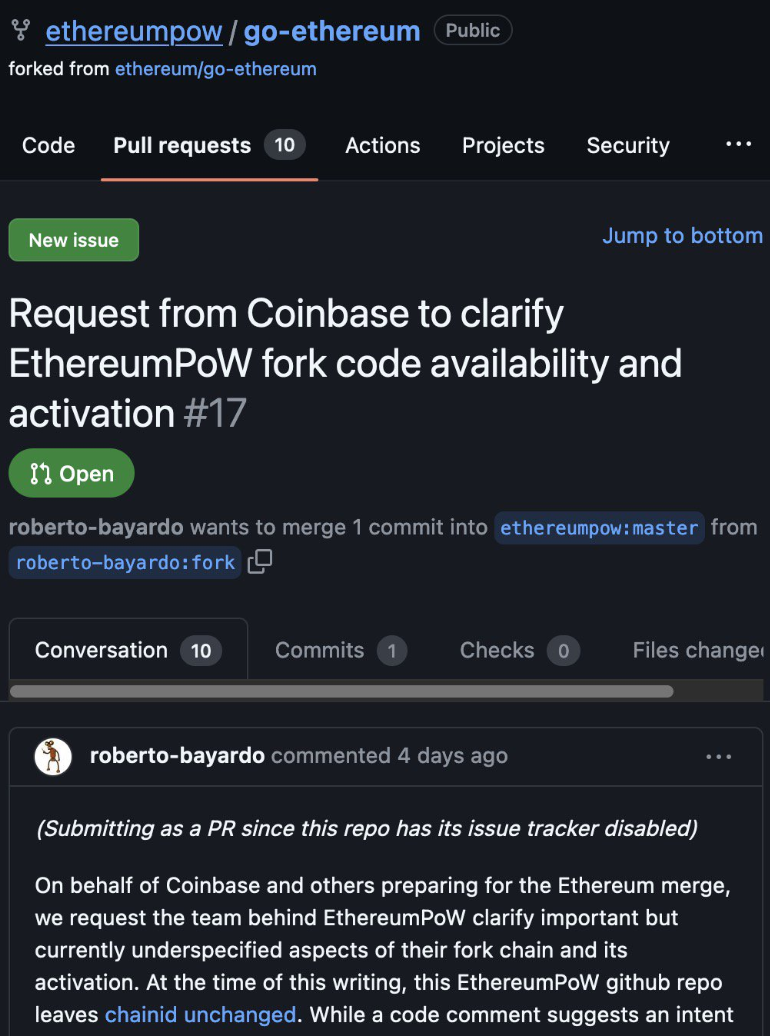Image resolution: width=770 pixels, height=1036 pixels.
Task: Copy the roberto-bayardo:fork branch name
Action: pyautogui.click(x=260, y=562)
